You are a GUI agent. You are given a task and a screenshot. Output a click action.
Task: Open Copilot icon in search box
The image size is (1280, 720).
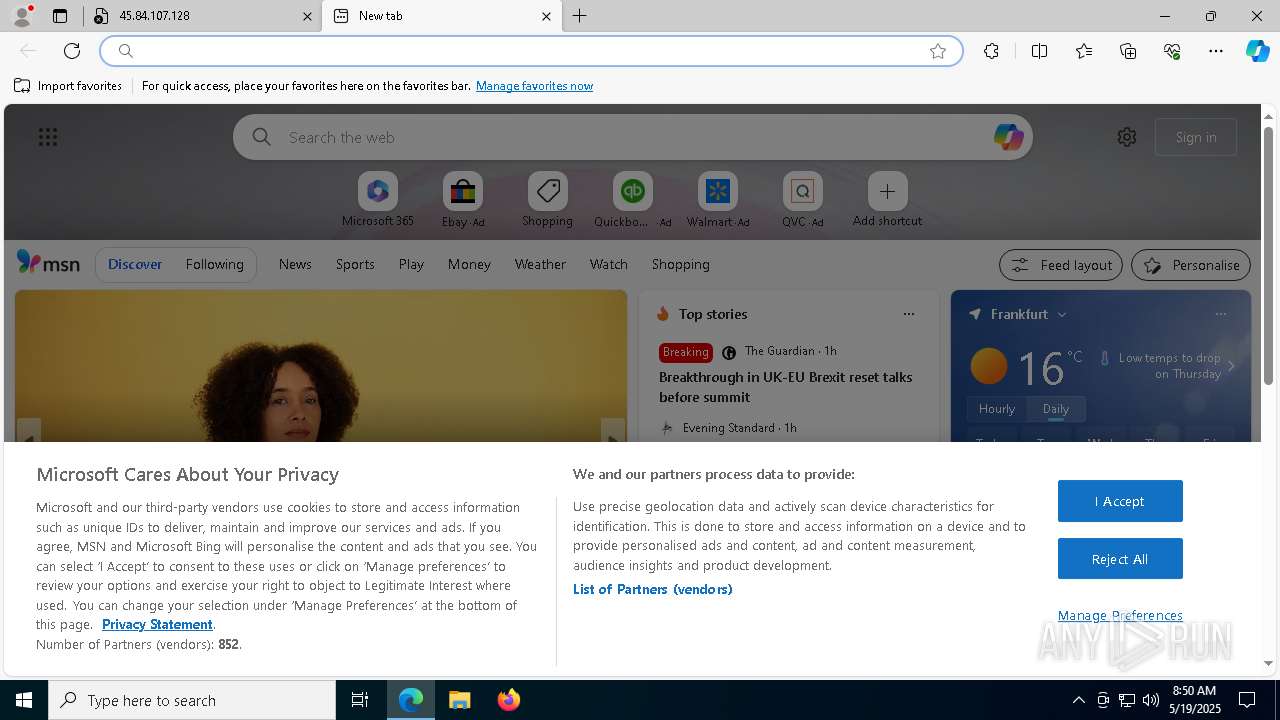1008,137
